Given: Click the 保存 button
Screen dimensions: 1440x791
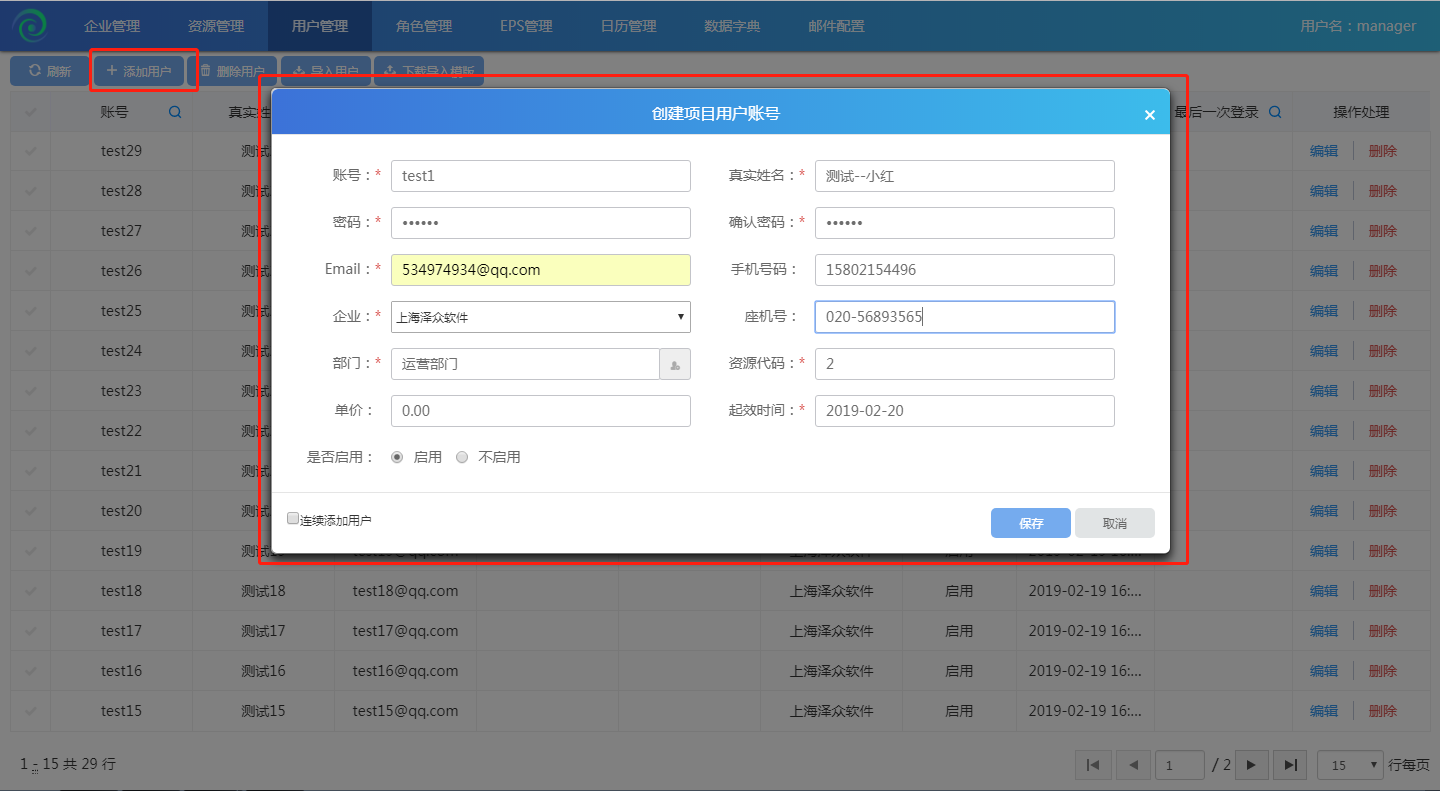Looking at the screenshot, I should tap(1030, 523).
